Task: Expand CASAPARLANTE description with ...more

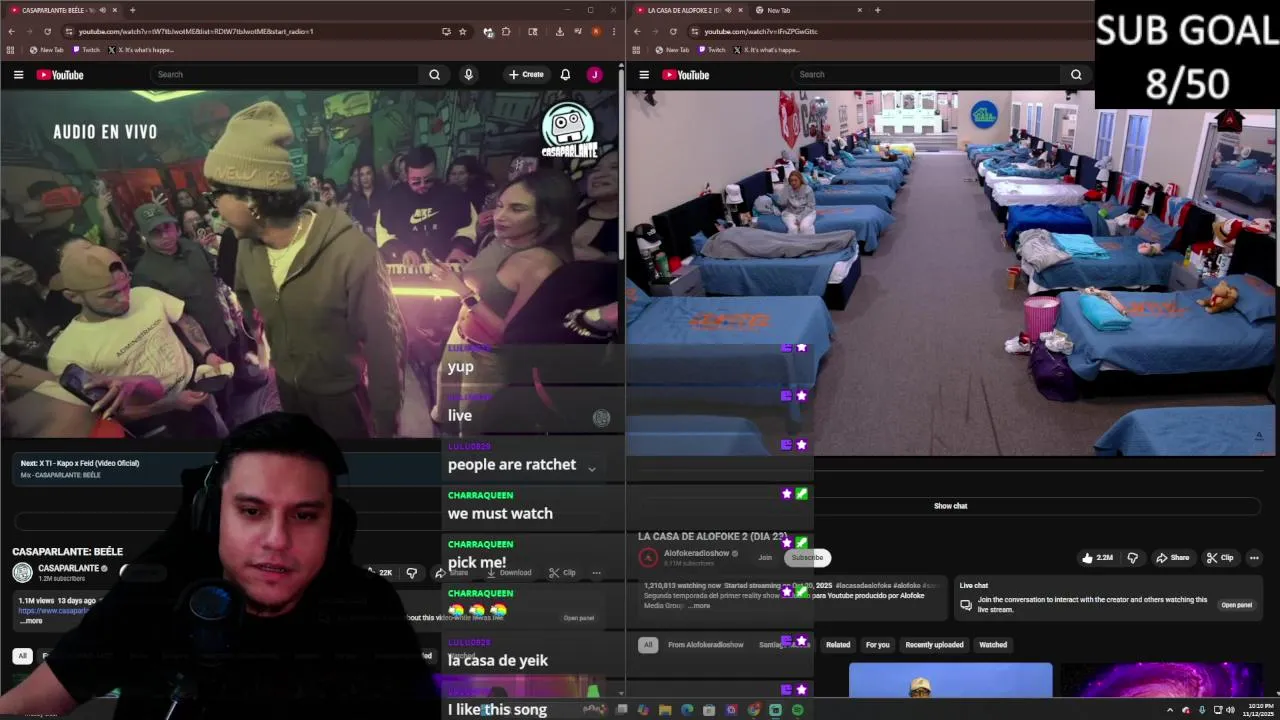Action: pos(31,621)
